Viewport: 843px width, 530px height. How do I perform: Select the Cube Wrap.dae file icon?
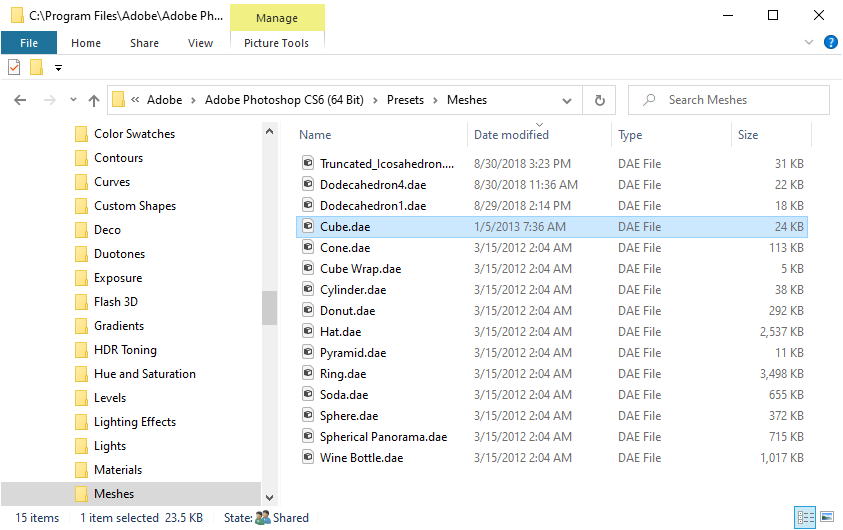[308, 268]
